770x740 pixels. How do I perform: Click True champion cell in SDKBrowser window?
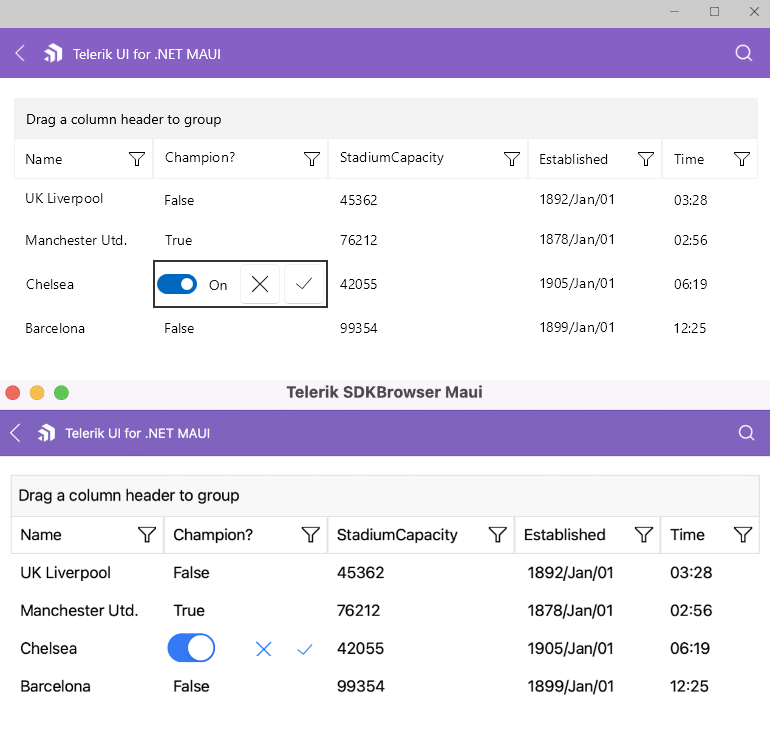[x=189, y=610]
